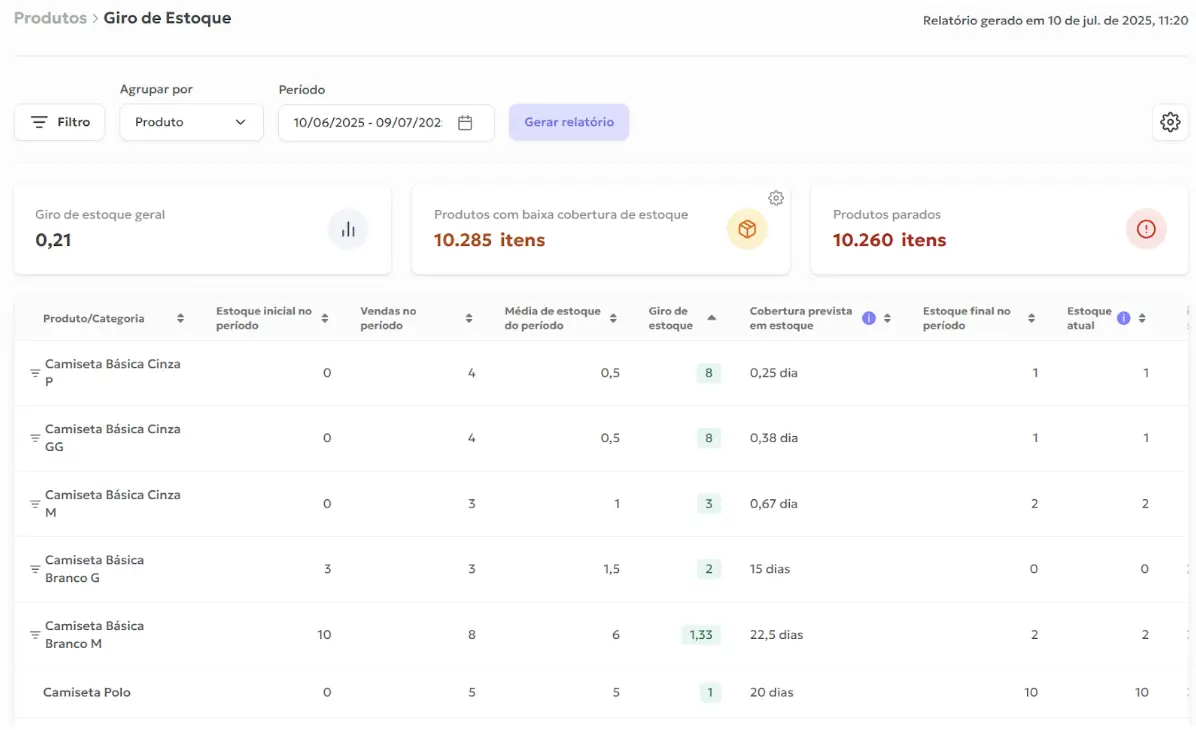Expand Camiseta Básica Branco M row
Screen dimensions: 1196x730
pos(35,635)
